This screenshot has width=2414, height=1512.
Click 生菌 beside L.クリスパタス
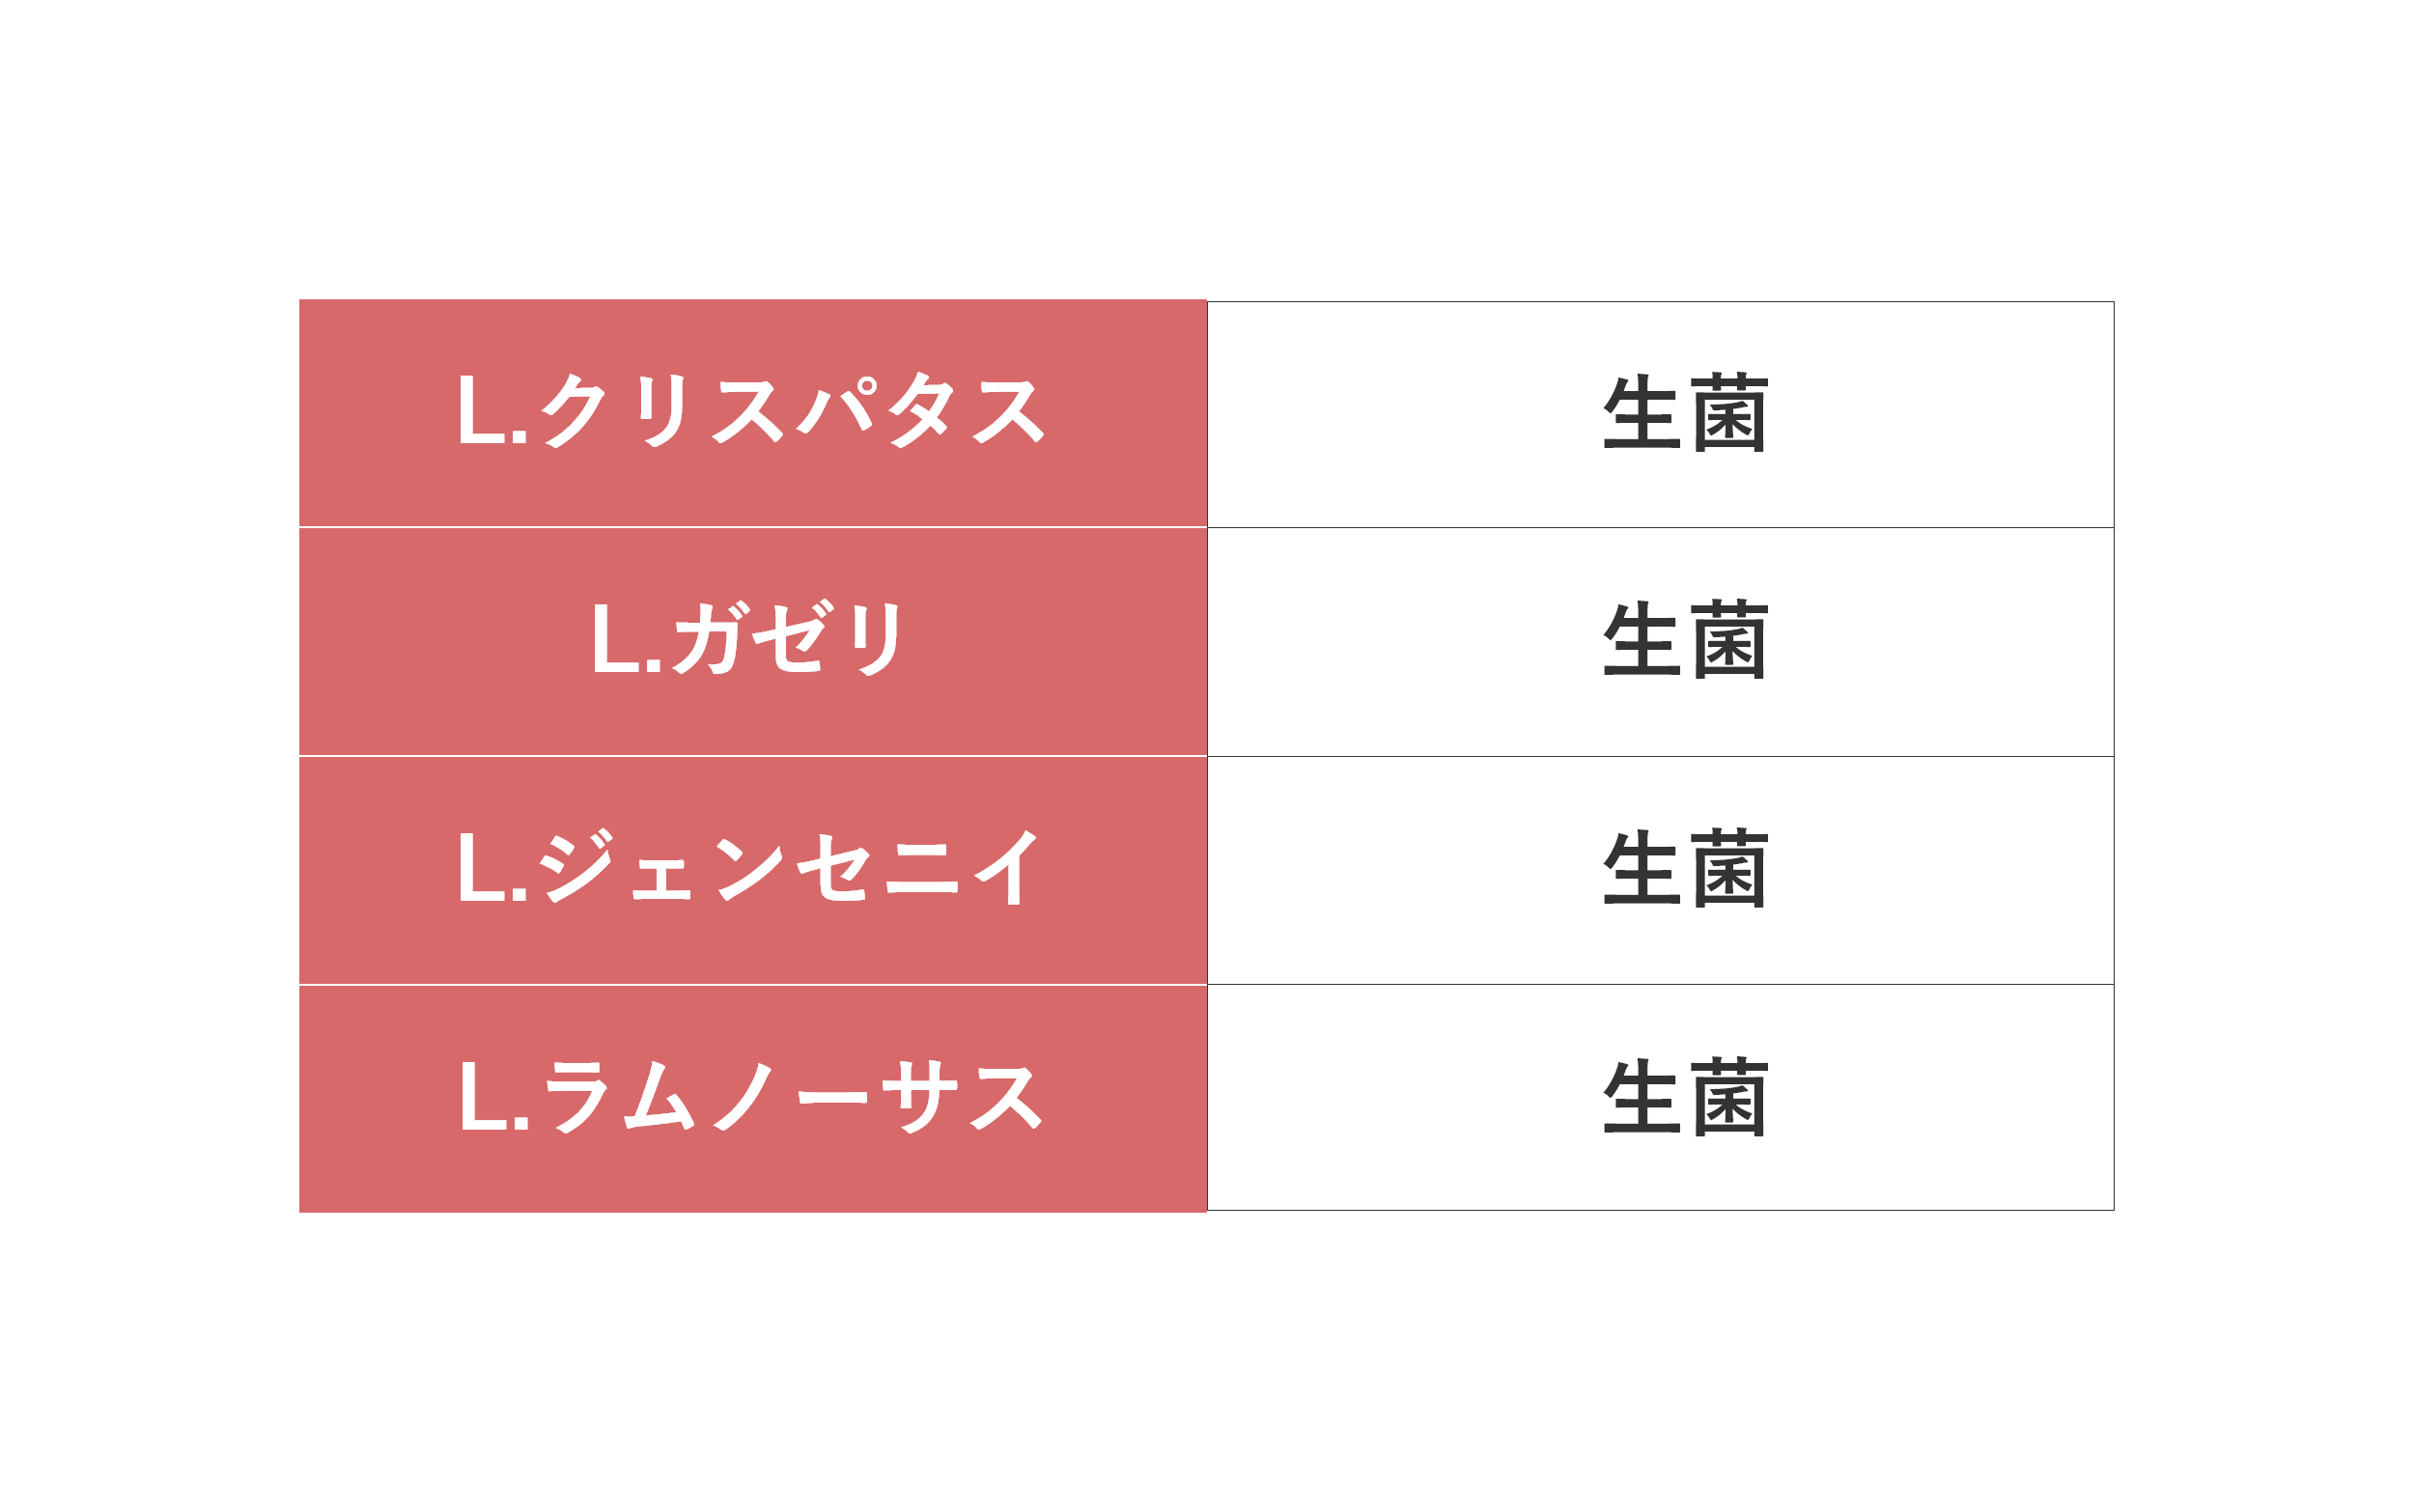1685,413
